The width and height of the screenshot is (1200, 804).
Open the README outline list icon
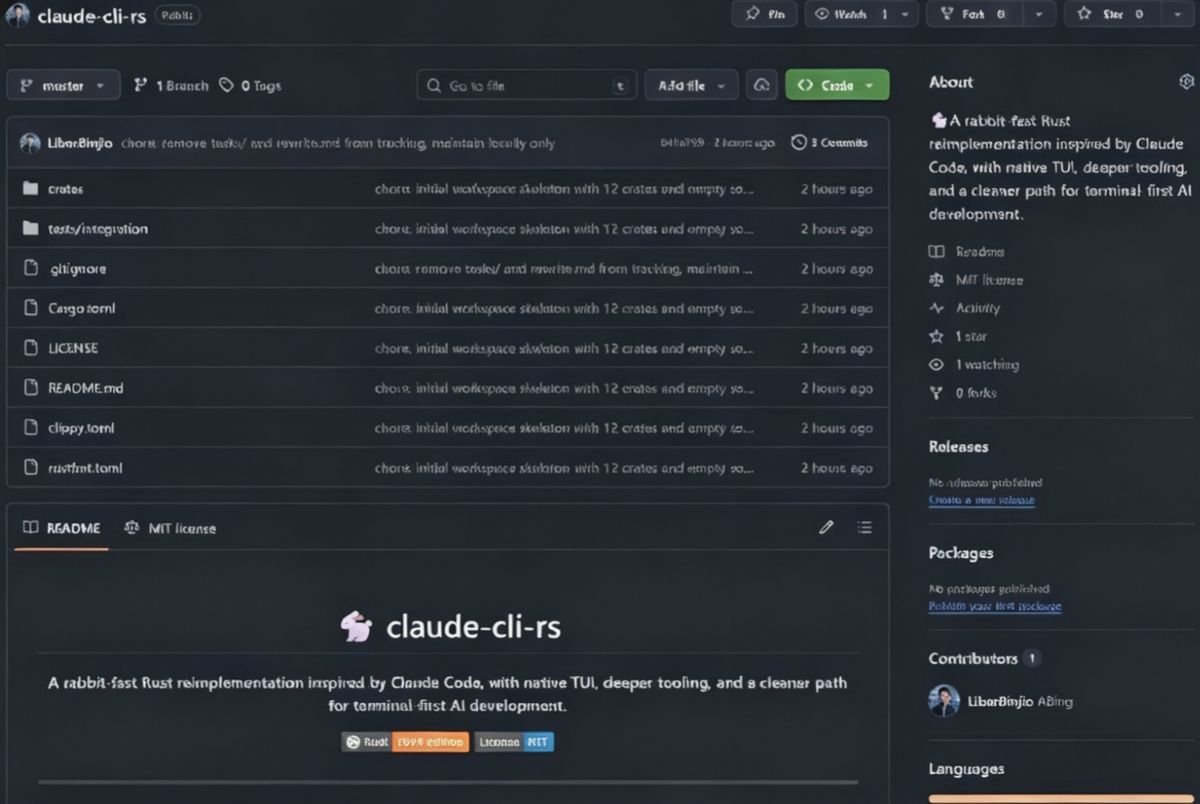click(x=865, y=527)
